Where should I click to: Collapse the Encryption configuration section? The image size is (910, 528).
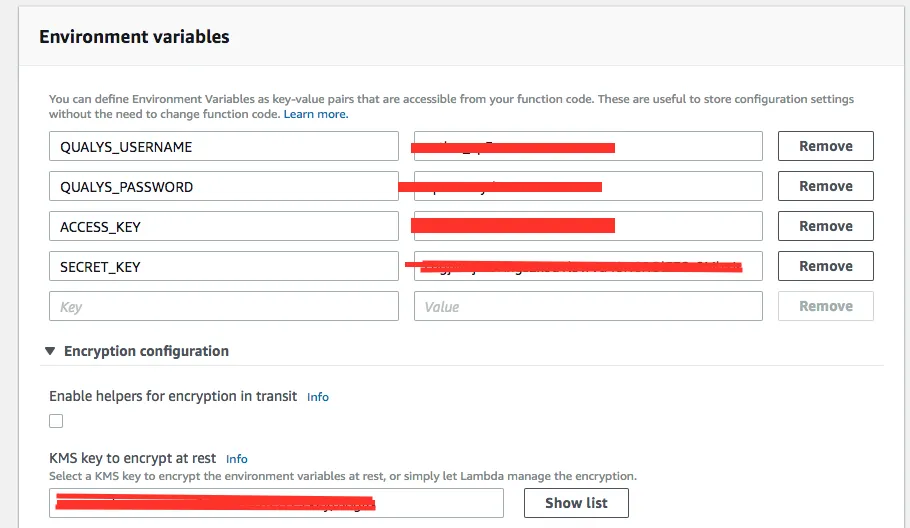[x=49, y=351]
